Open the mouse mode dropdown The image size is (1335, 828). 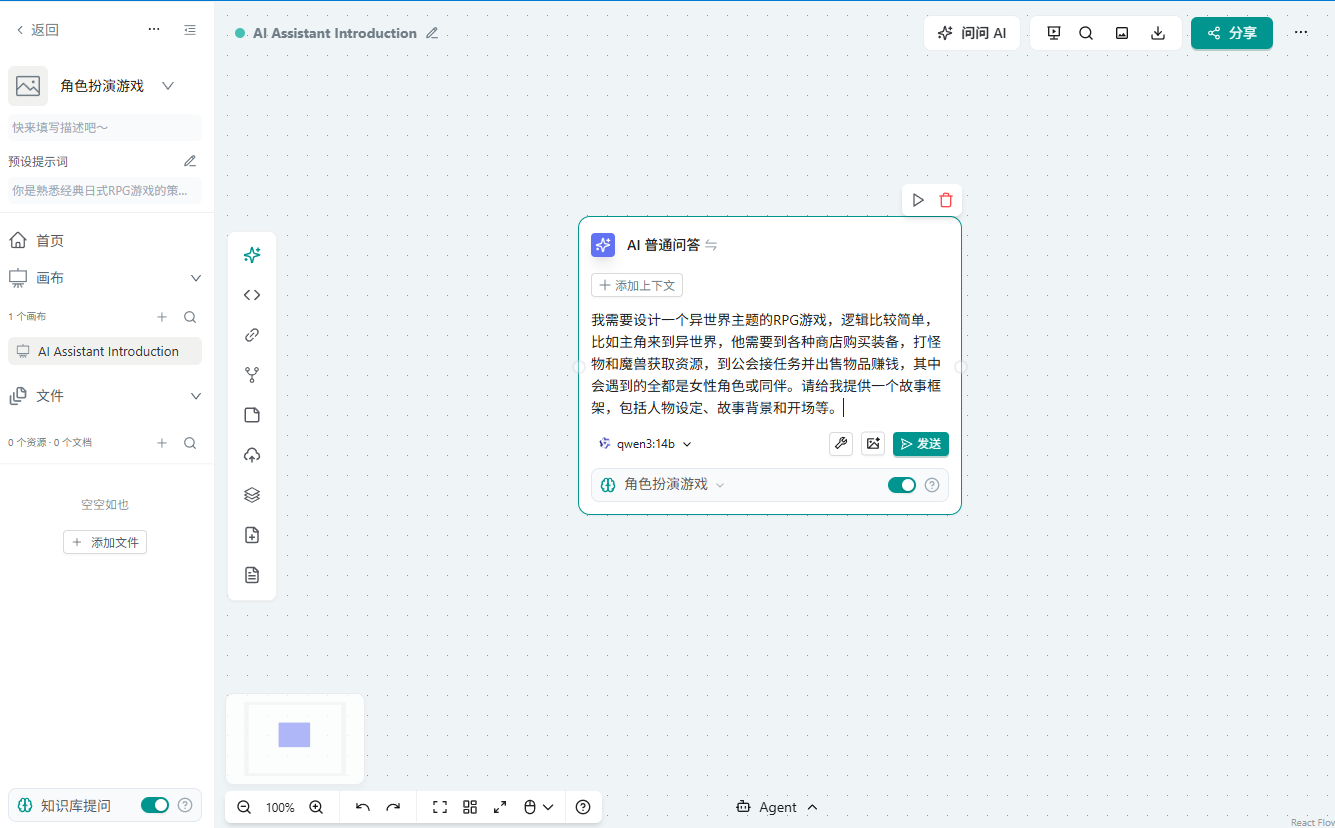(x=539, y=807)
